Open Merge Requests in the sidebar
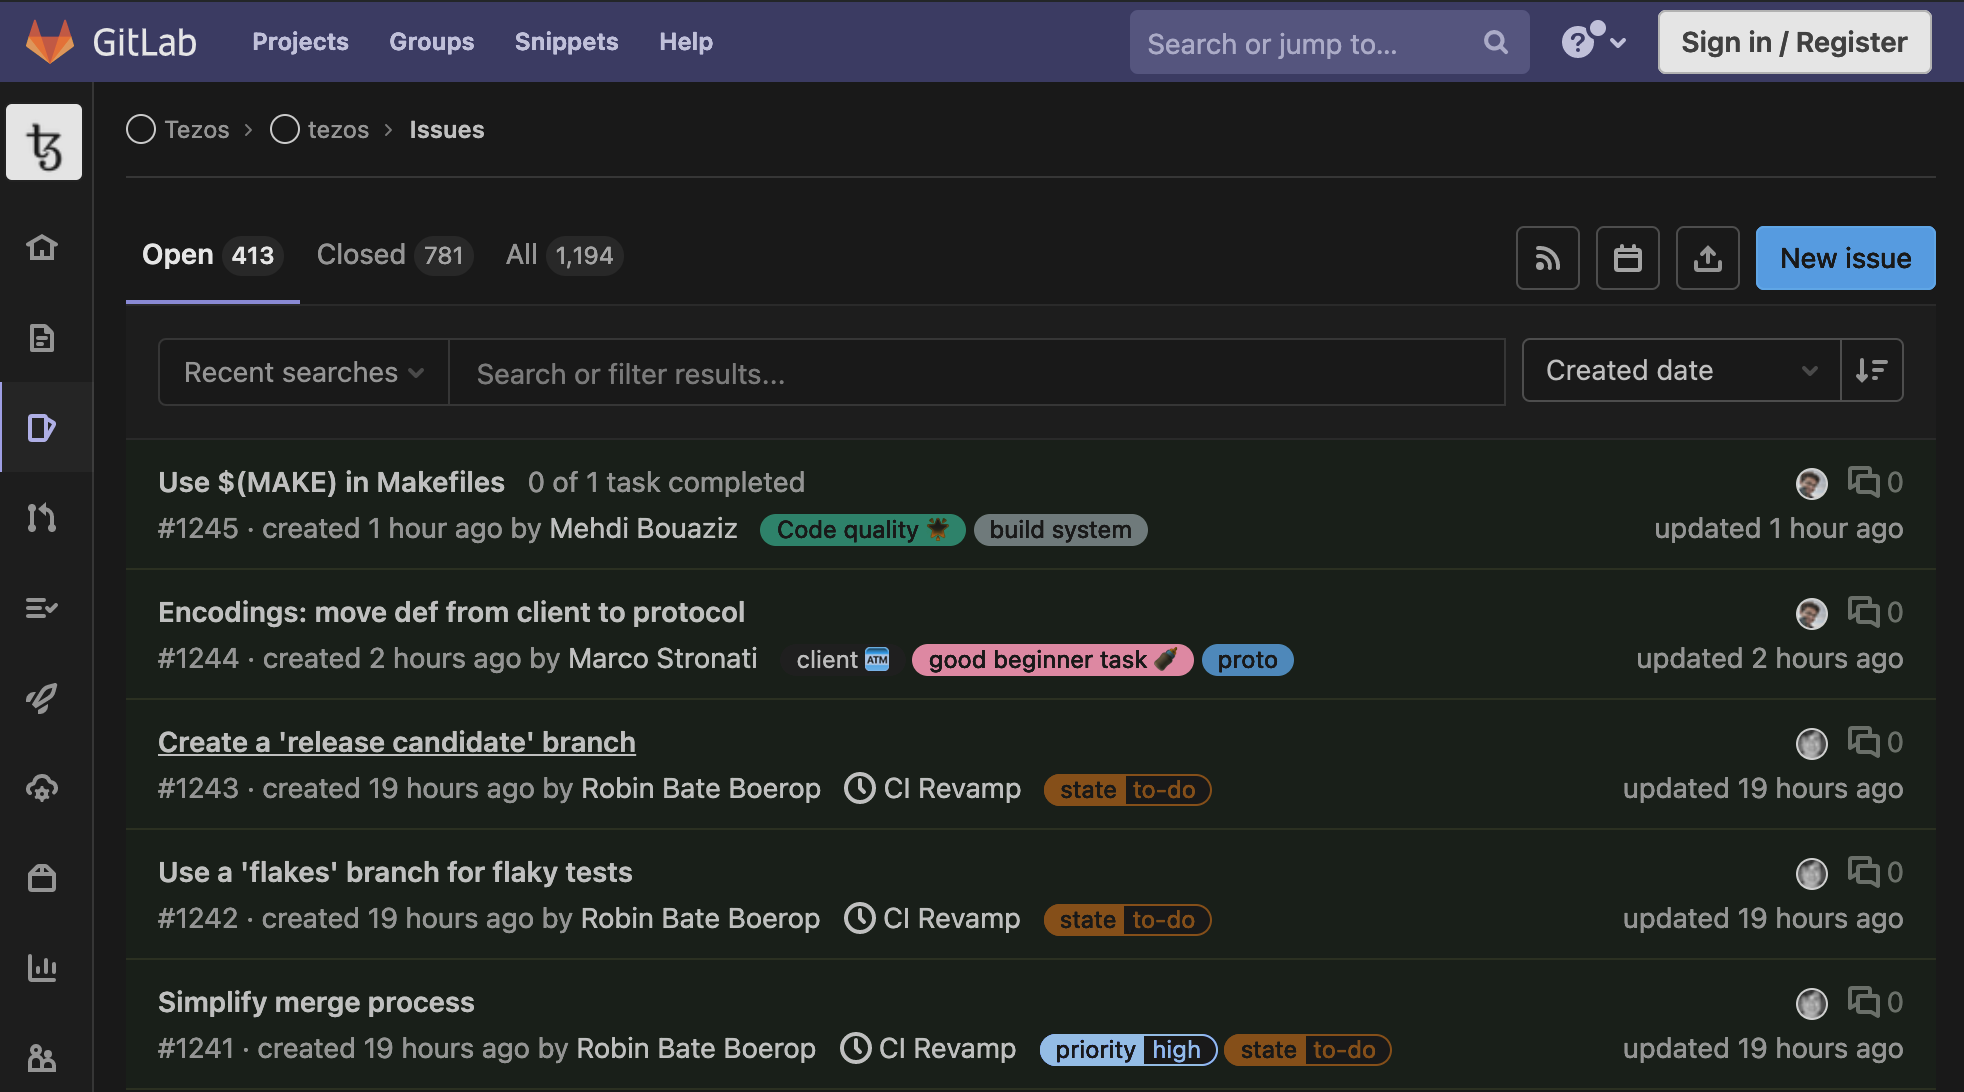The height and width of the screenshot is (1092, 1964). (42, 518)
